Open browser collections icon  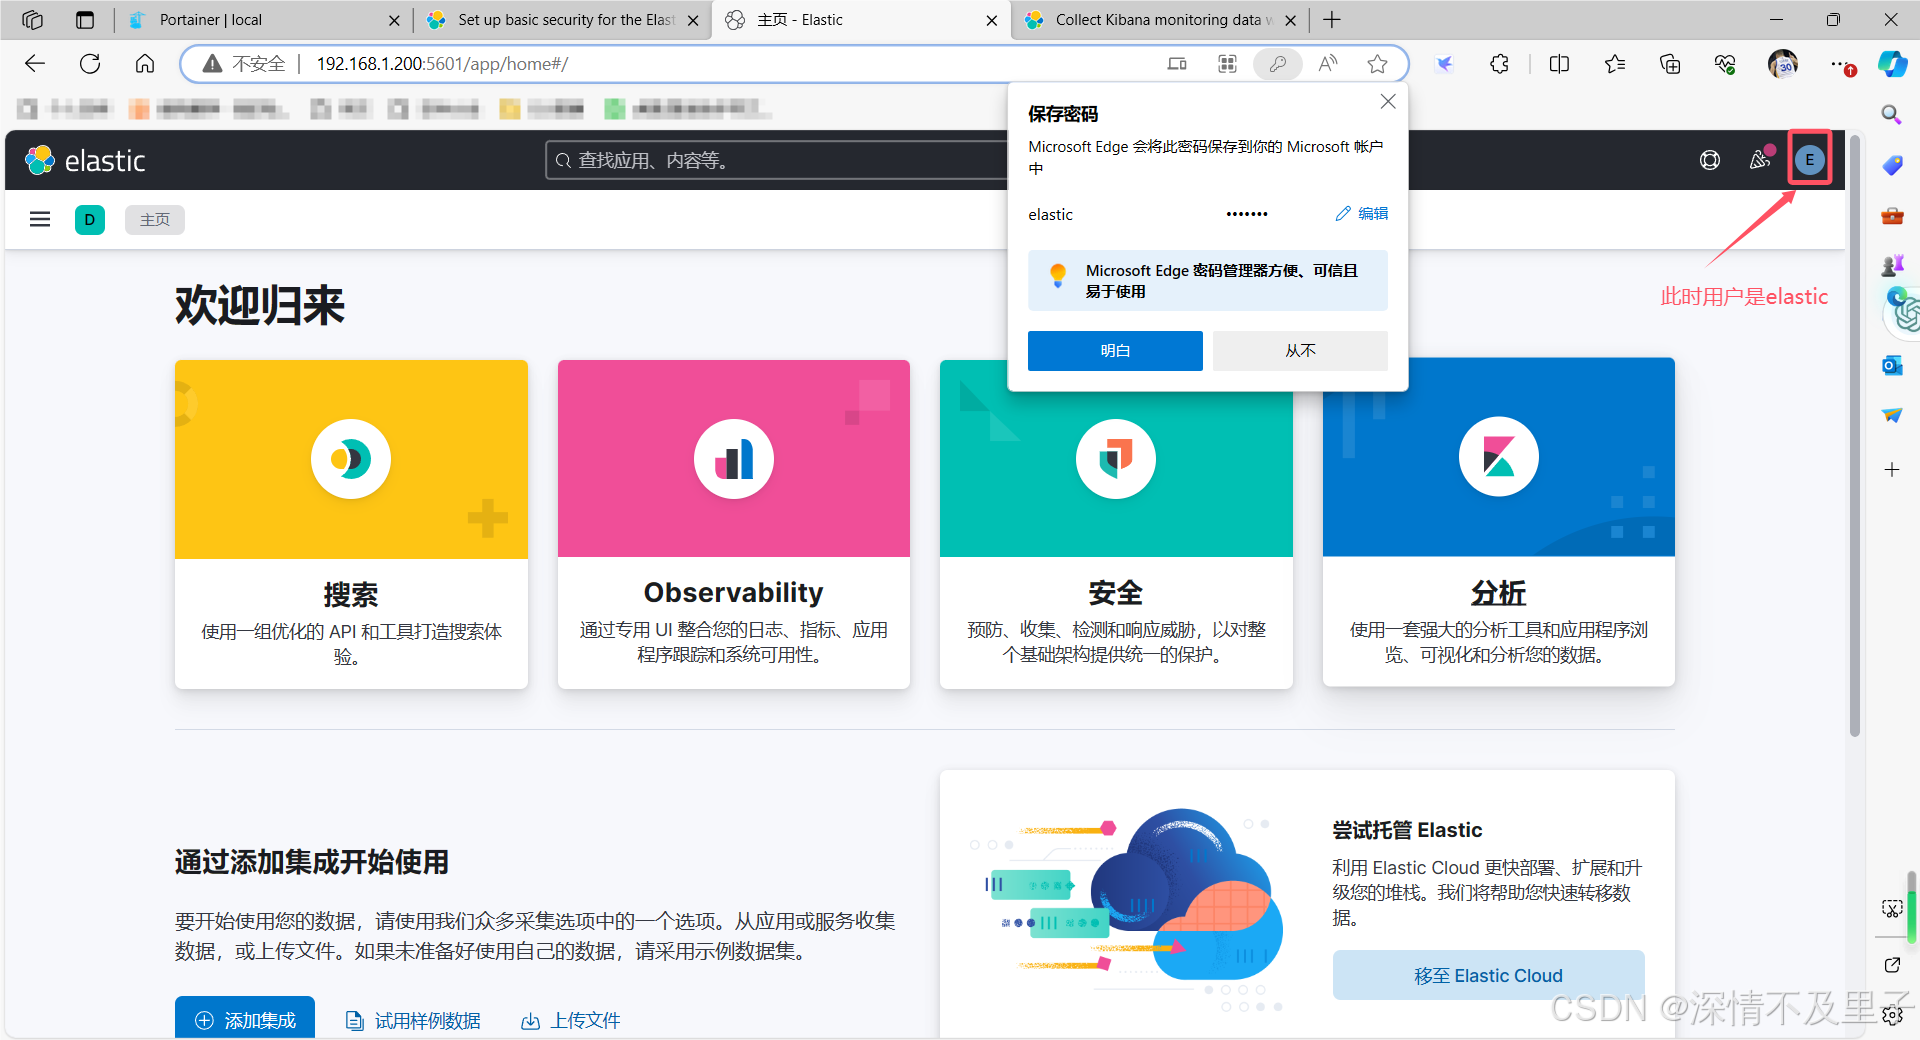(1670, 64)
